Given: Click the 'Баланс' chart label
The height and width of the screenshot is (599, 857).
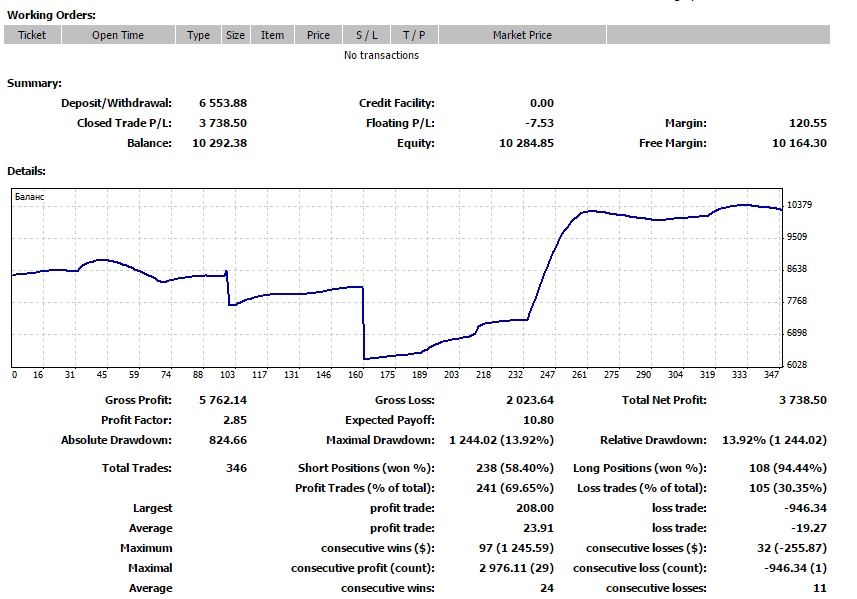Looking at the screenshot, I should pos(30,197).
